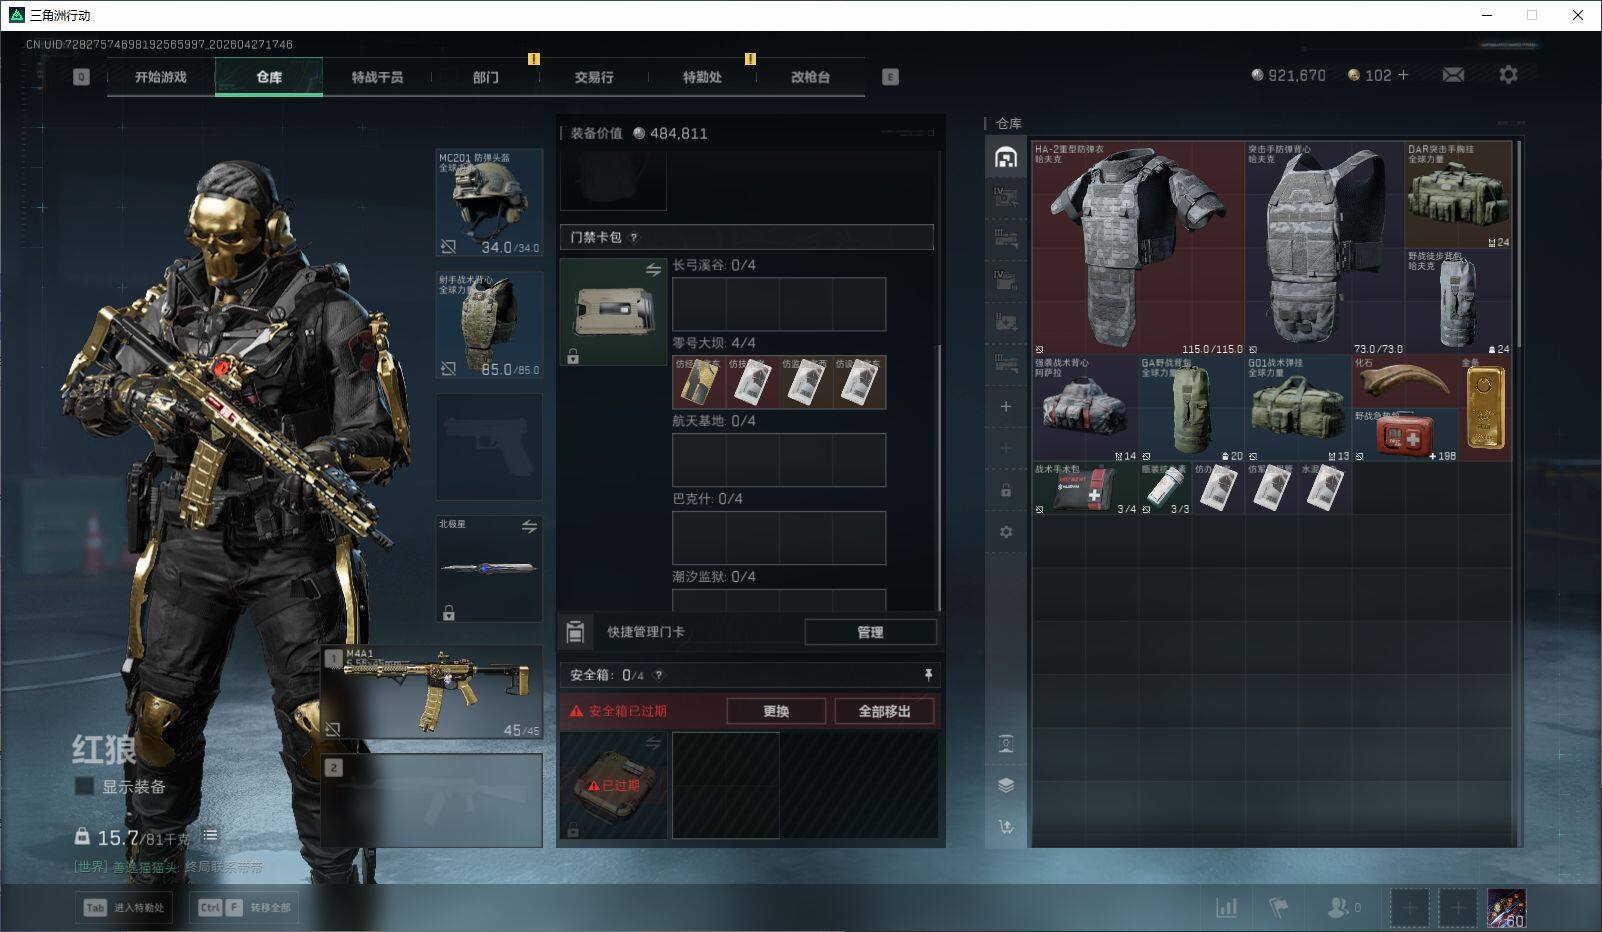Screen dimensions: 1602x932
Task: Select the empty secondary weapon slot 2
Action: tap(432, 800)
